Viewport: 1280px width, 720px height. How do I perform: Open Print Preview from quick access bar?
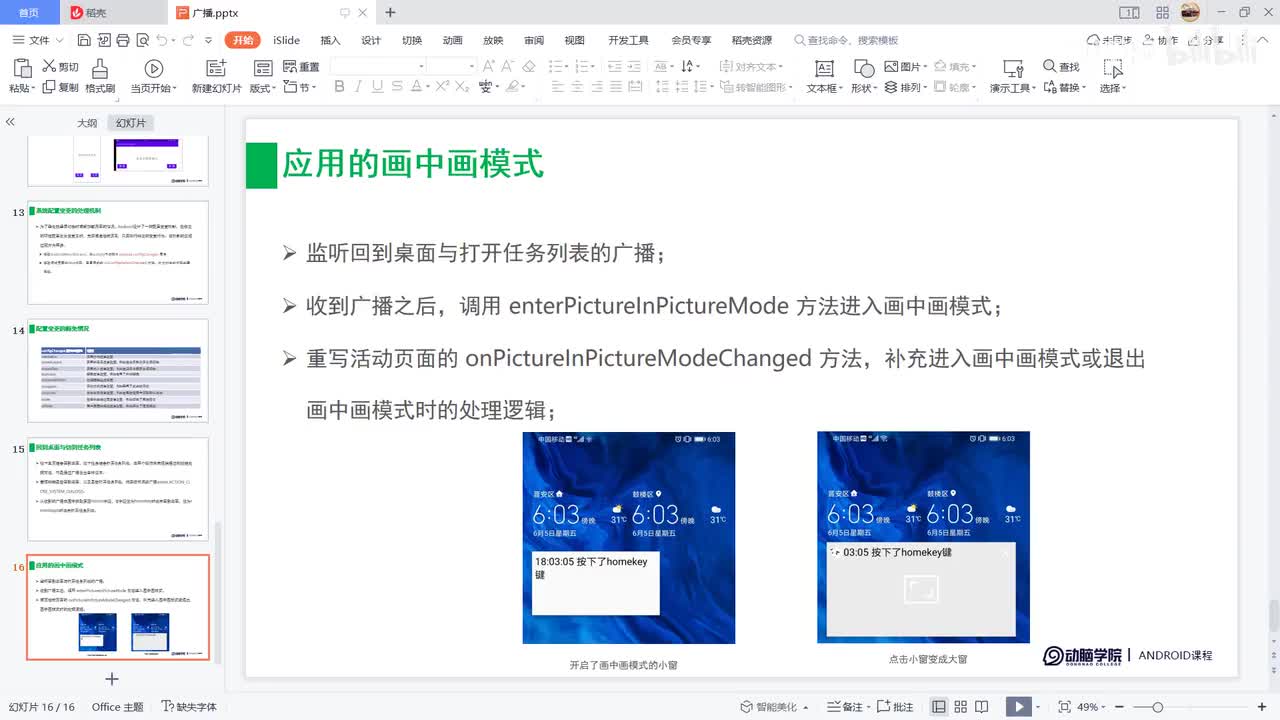141,40
